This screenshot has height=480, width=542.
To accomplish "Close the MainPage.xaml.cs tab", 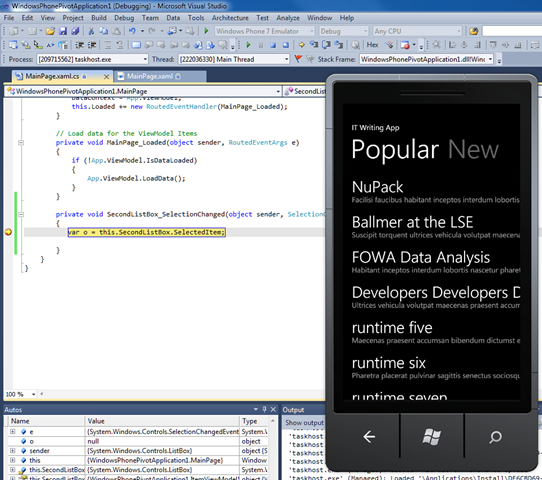I will point(106,77).
